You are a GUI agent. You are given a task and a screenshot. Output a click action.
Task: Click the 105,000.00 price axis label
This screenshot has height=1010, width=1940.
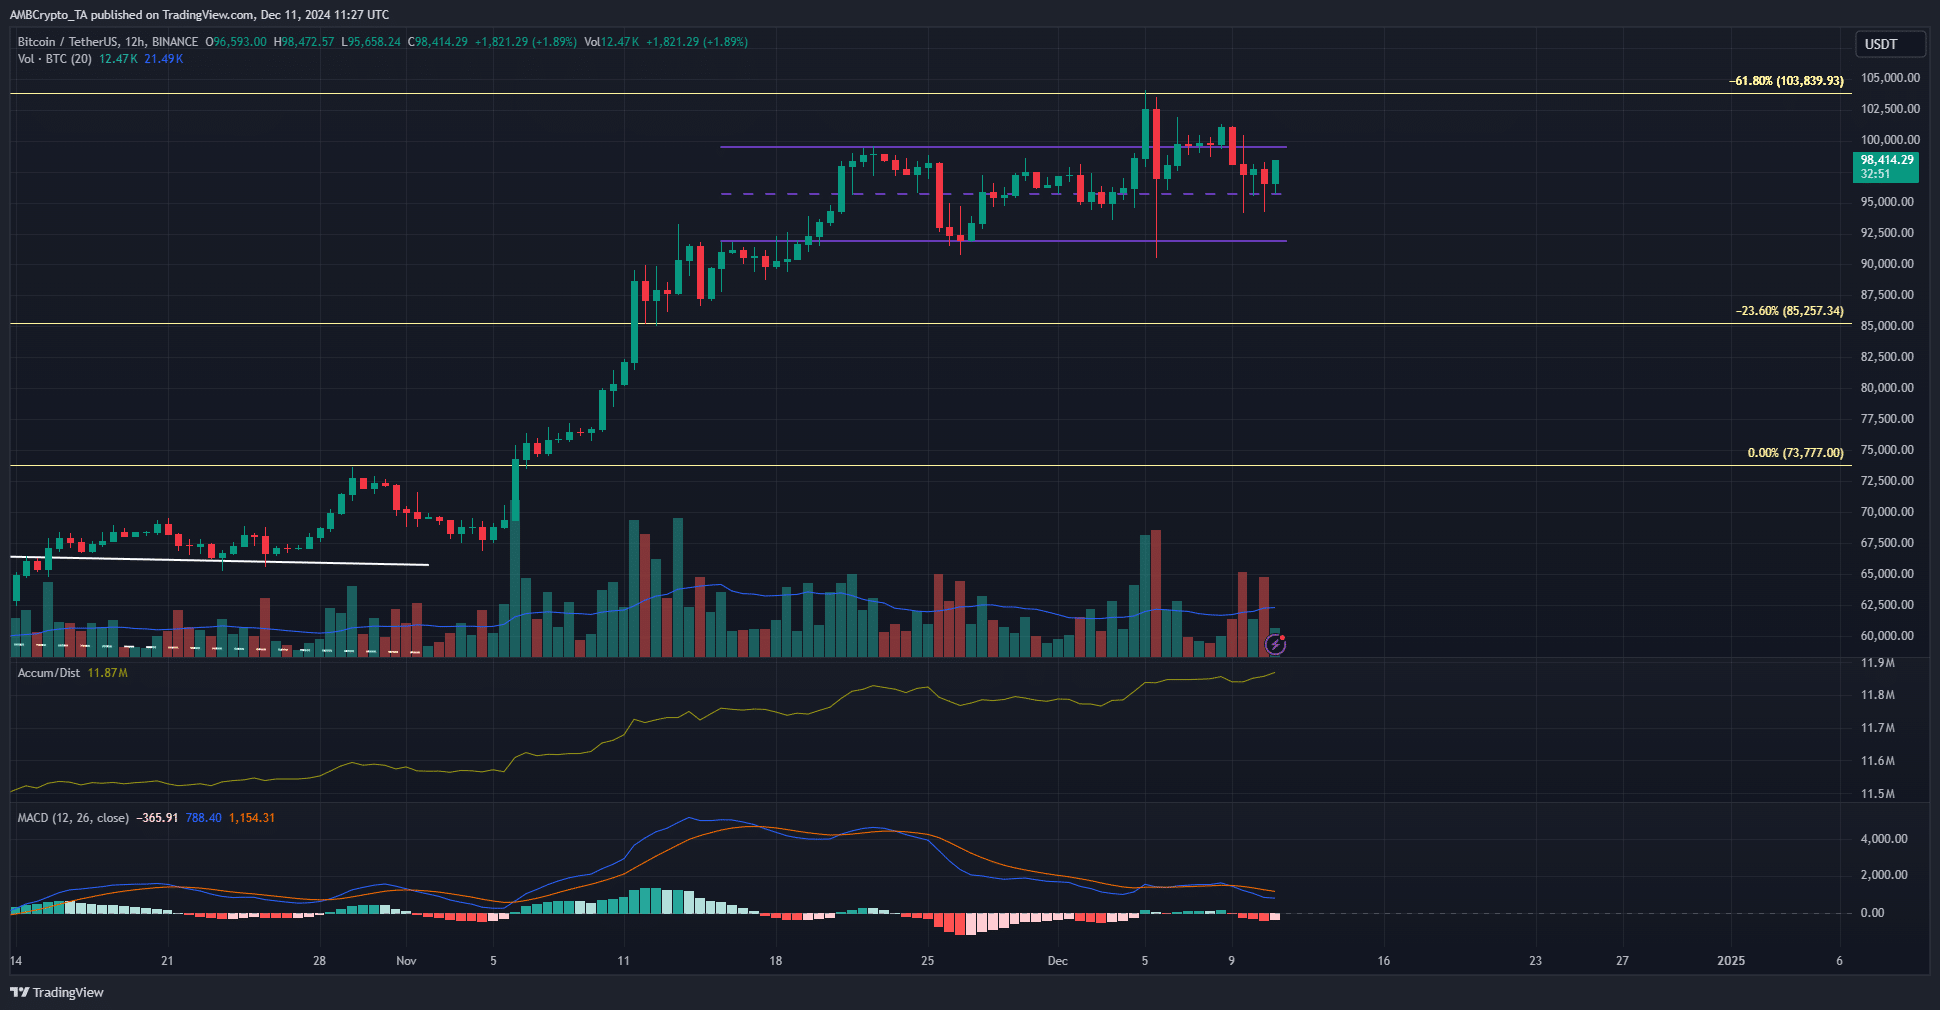[x=1889, y=78]
